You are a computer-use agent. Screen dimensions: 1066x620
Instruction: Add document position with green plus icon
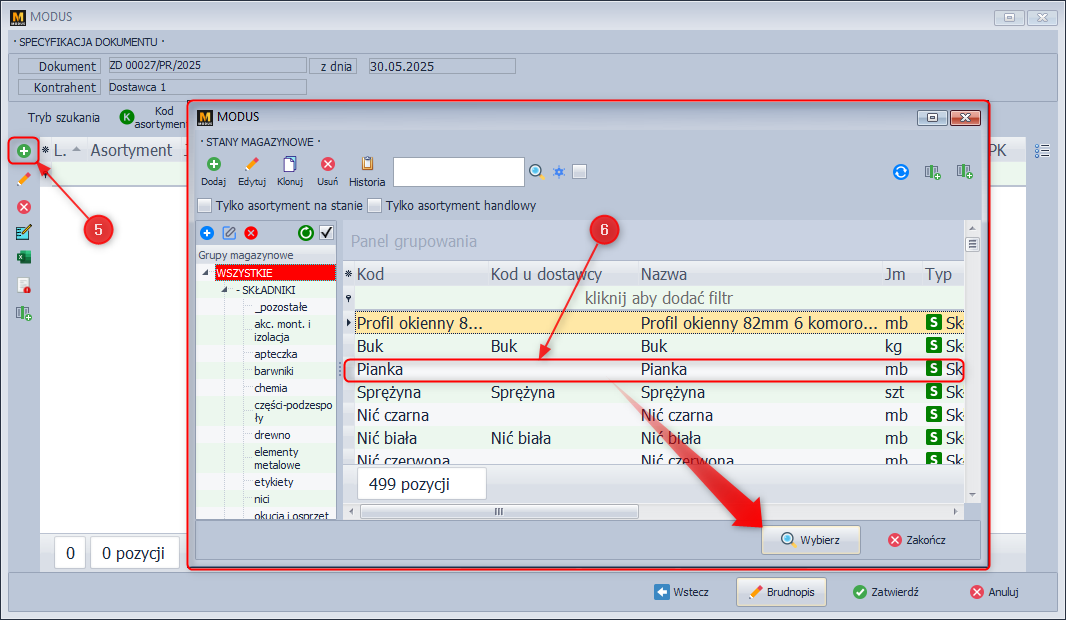pos(24,151)
